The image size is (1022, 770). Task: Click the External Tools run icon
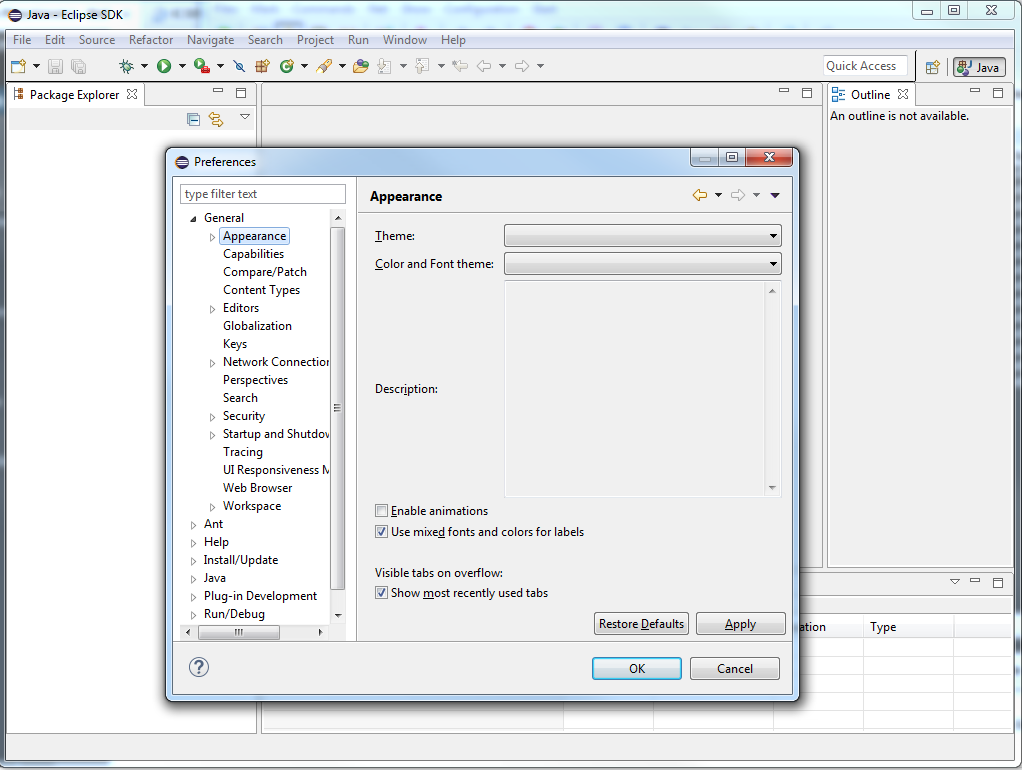coord(201,66)
